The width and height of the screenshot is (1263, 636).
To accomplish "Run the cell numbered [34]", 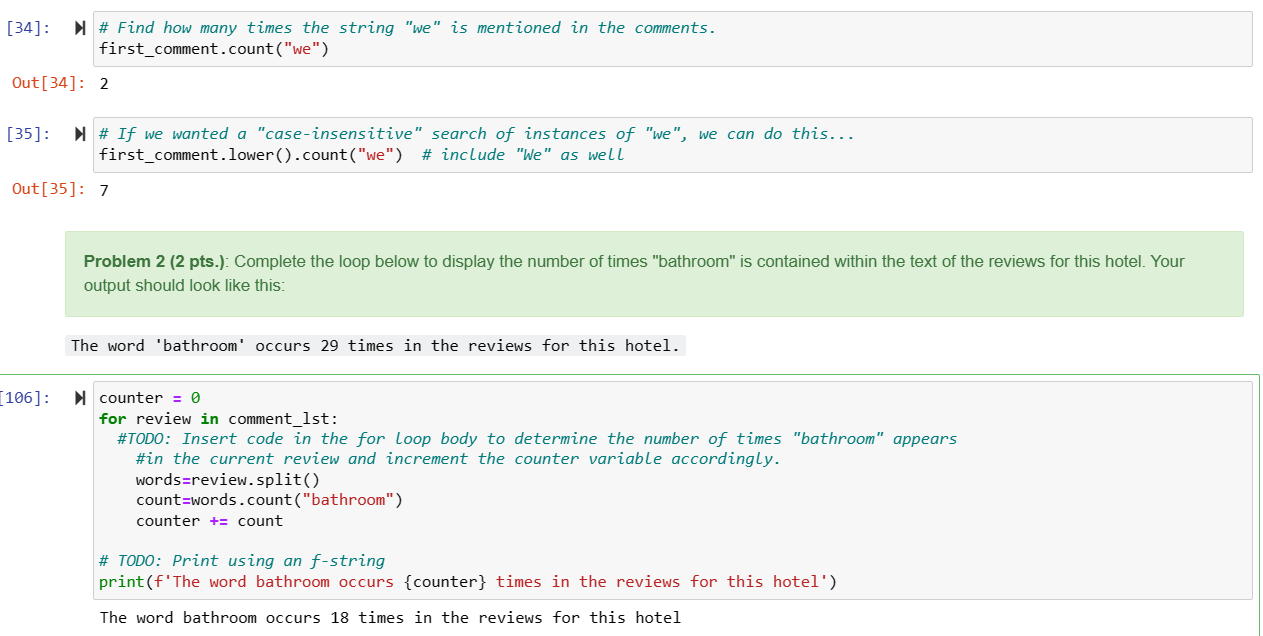I will tap(79, 28).
